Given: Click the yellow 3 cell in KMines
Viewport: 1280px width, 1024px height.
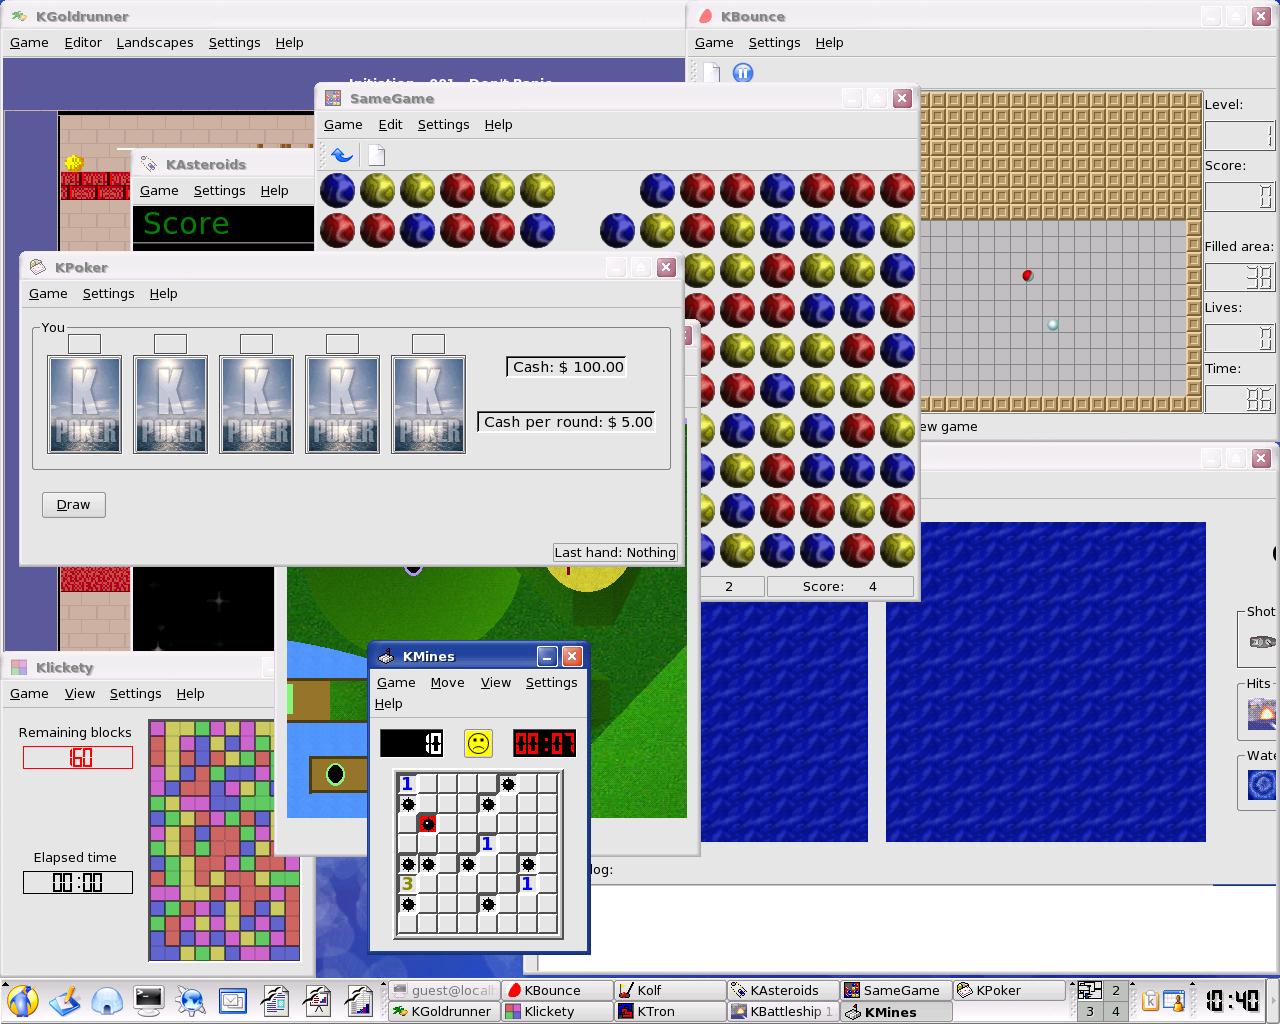Looking at the screenshot, I should coord(407,884).
